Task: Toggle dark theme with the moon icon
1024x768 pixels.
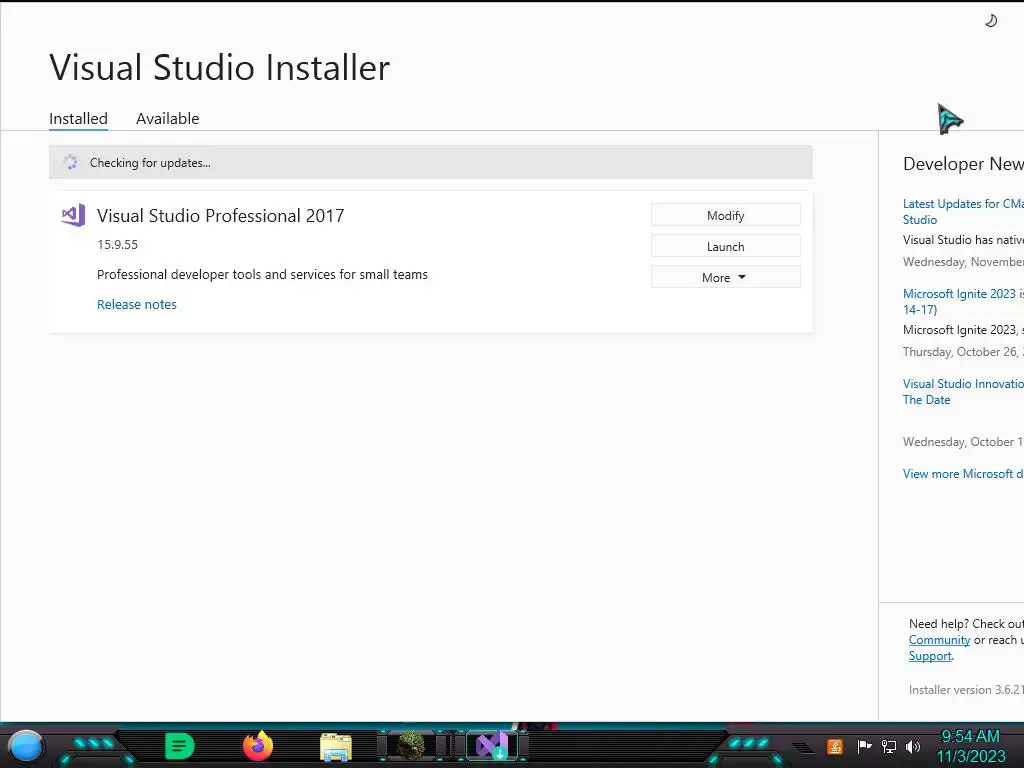Action: 991,21
